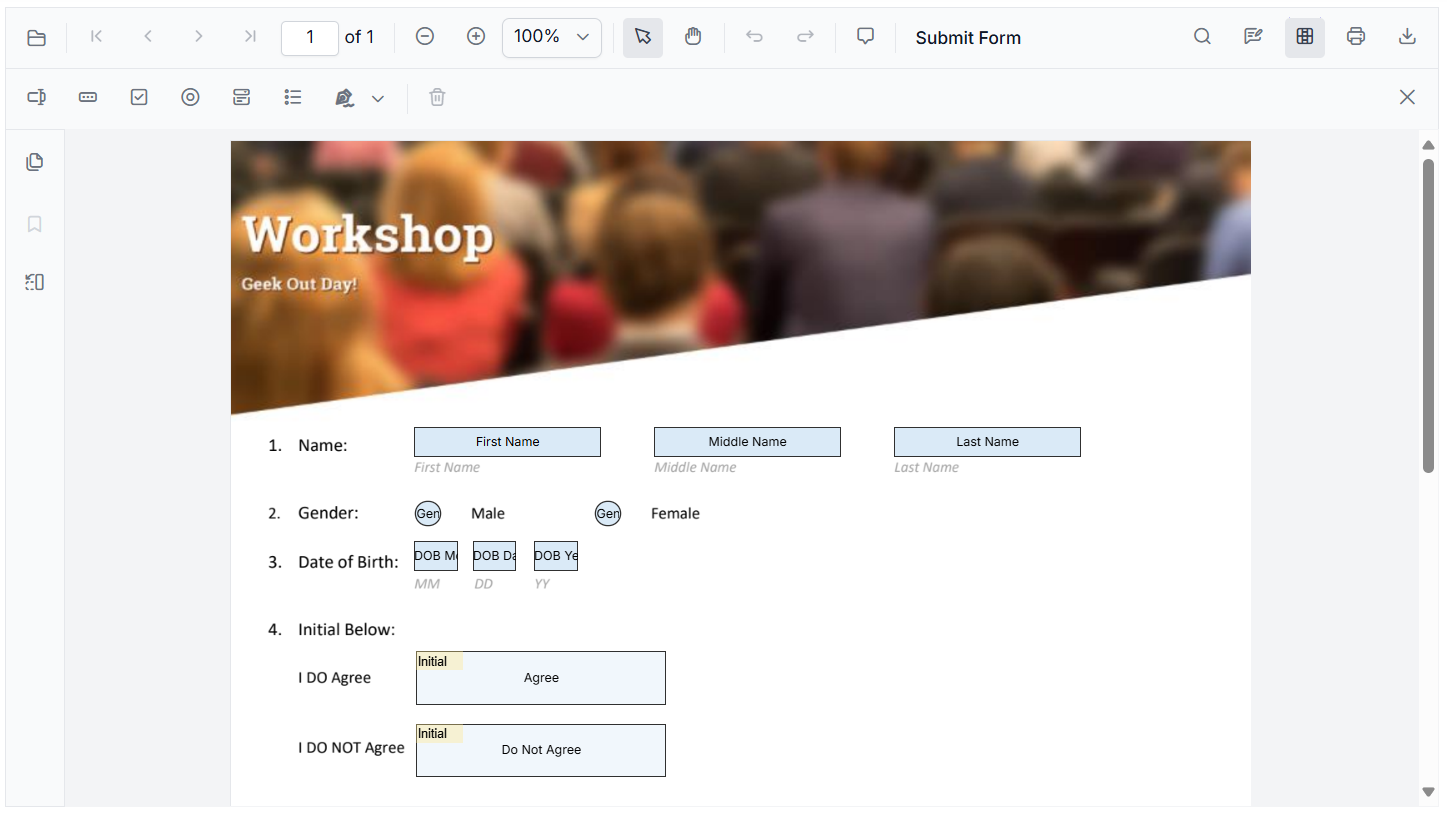Select the Signature field tool
This screenshot has width=1447, height=813.
pyautogui.click(x=344, y=97)
